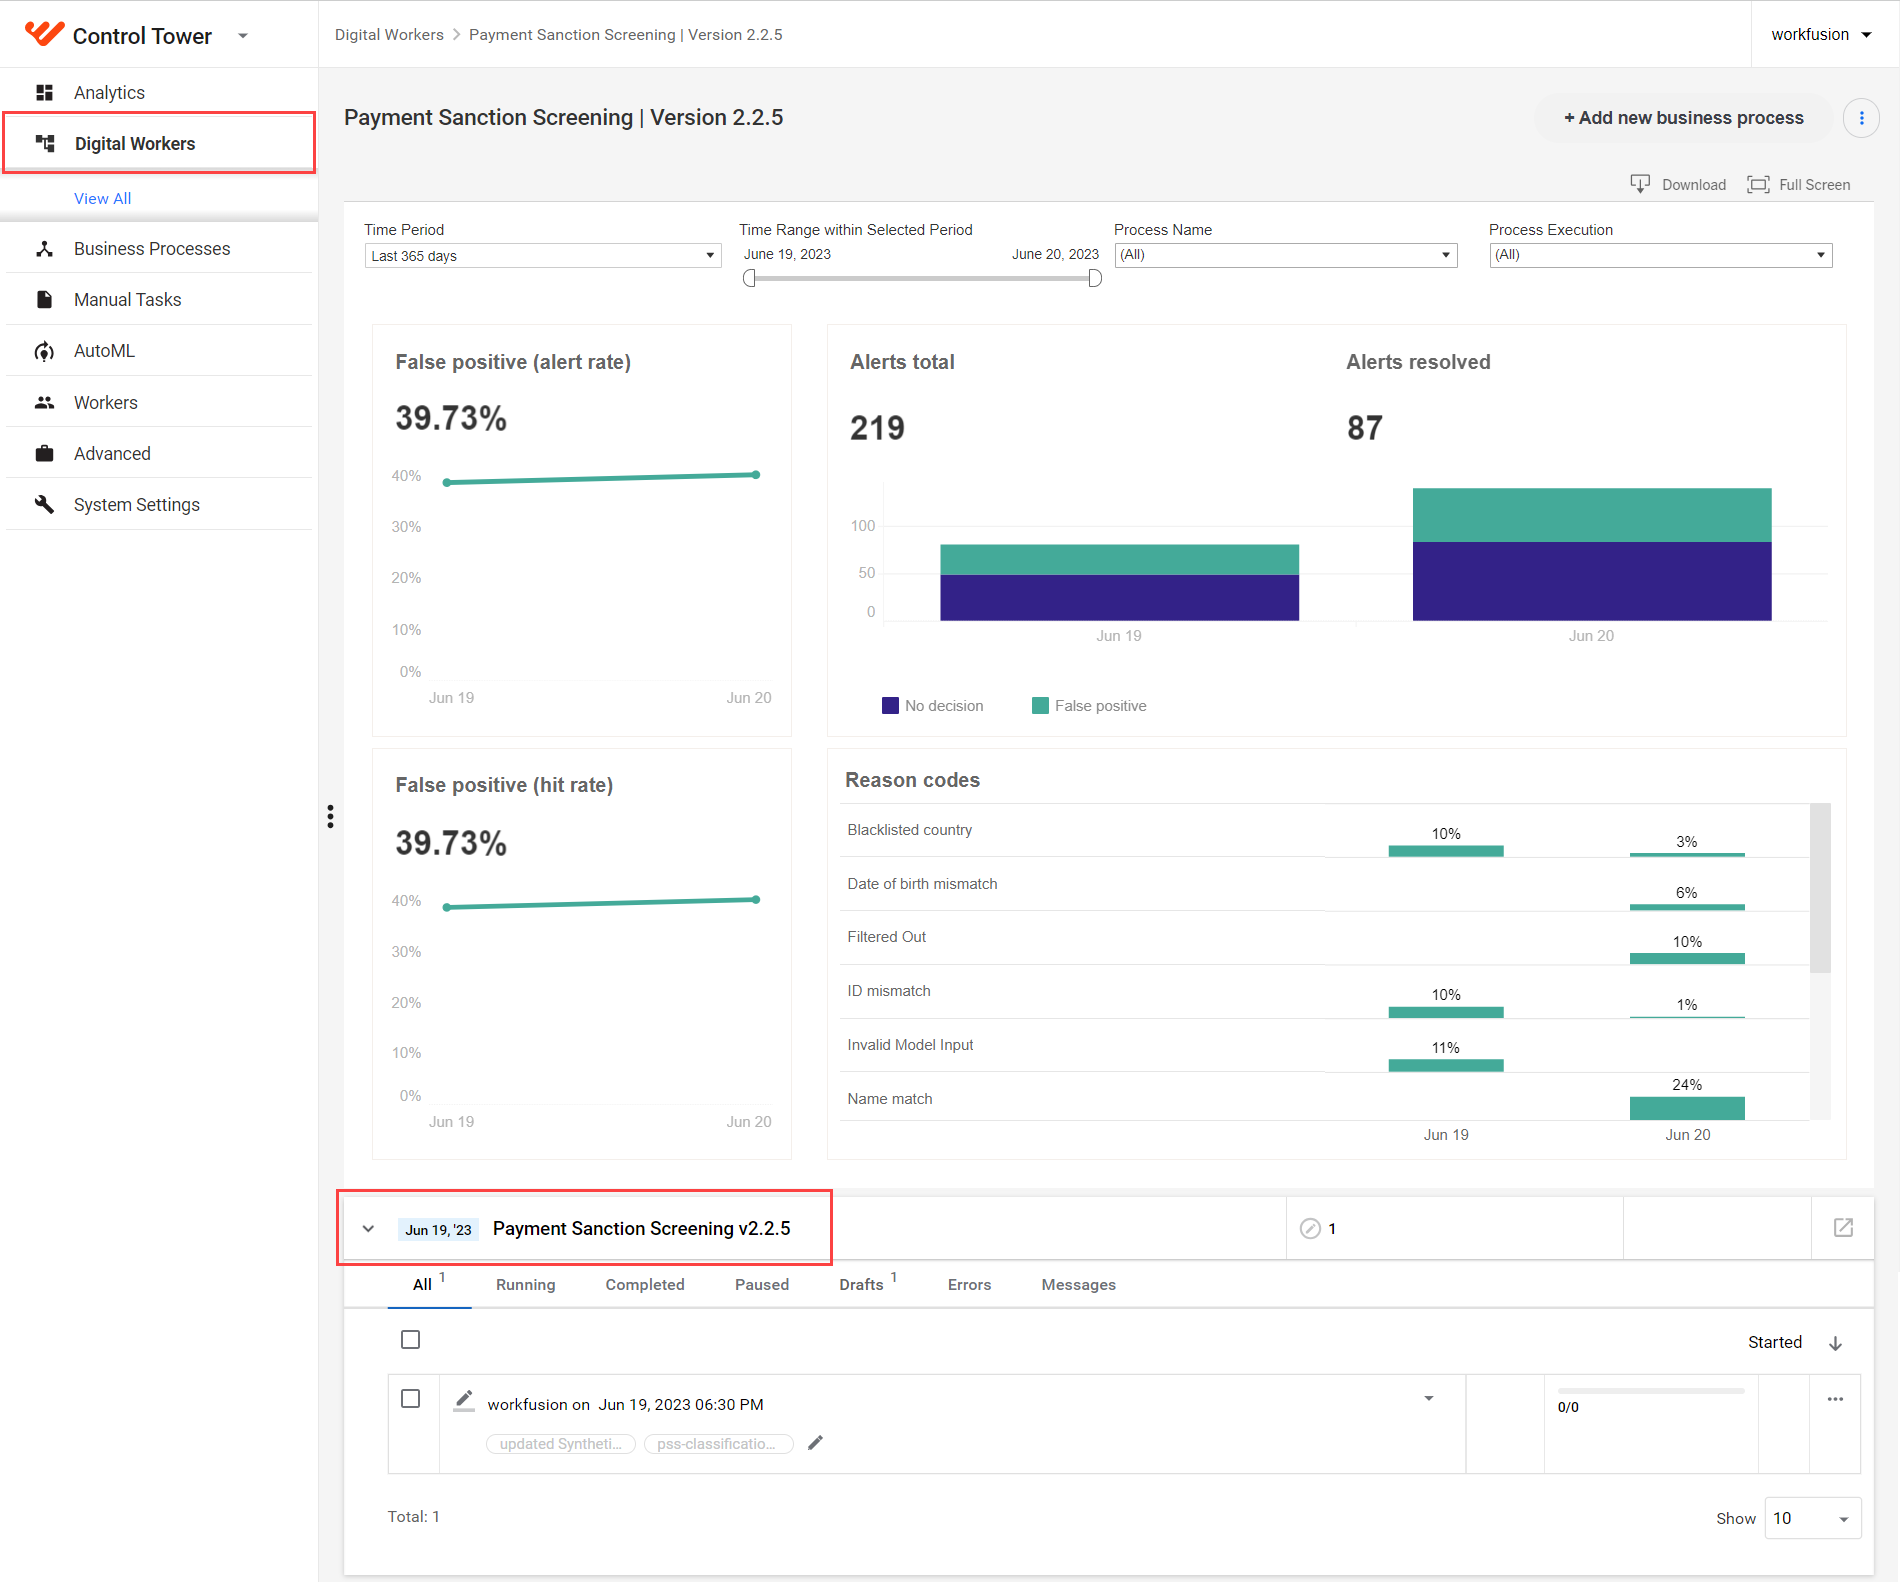This screenshot has height=1582, width=1900.
Task: Click the sort arrow next to Started
Action: coord(1835,1343)
